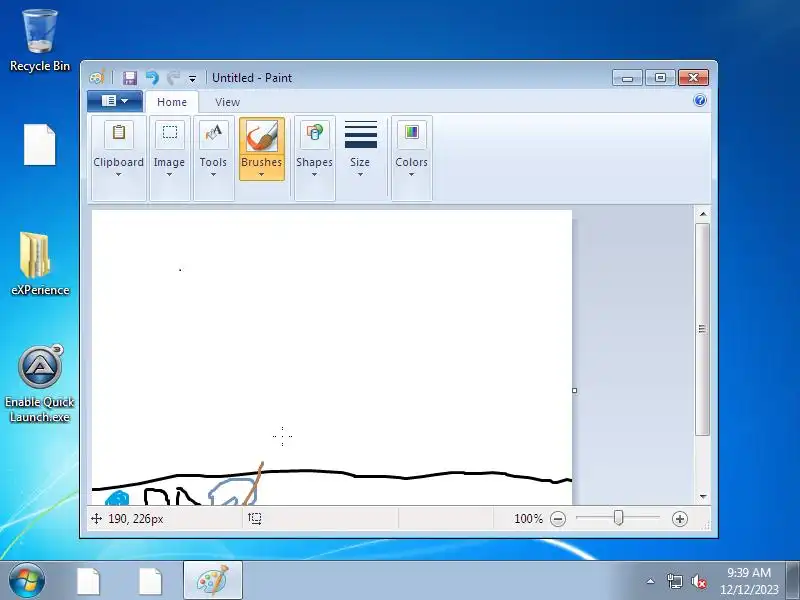Show hidden tray icons arrow
The image size is (800, 600).
[651, 581]
